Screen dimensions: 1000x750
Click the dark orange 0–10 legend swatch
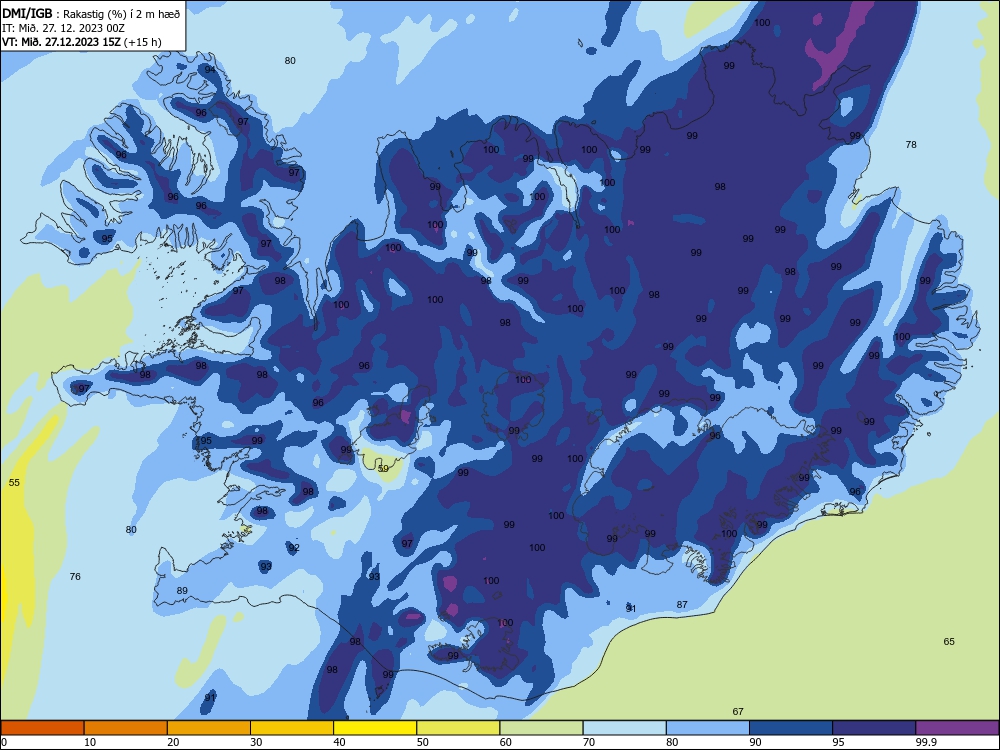coord(42,728)
